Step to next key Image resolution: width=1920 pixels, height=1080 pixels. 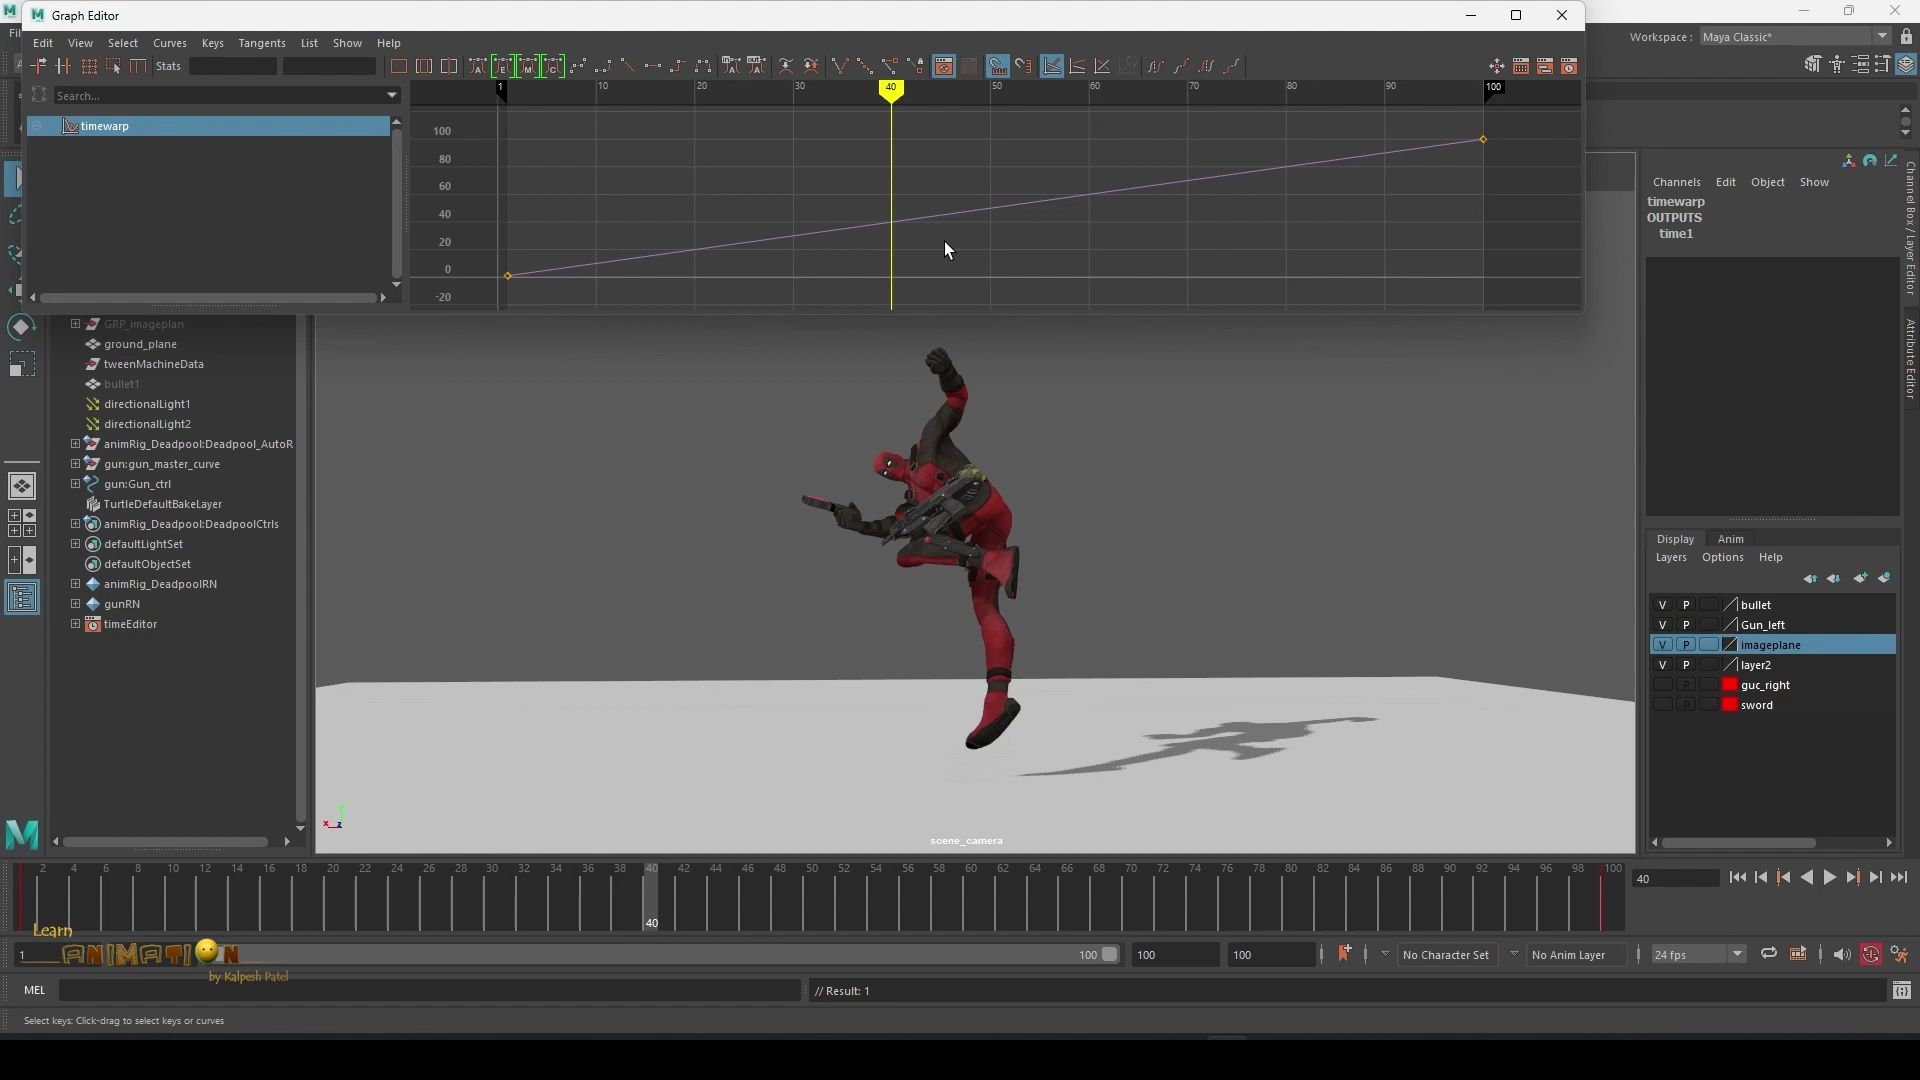1852,878
